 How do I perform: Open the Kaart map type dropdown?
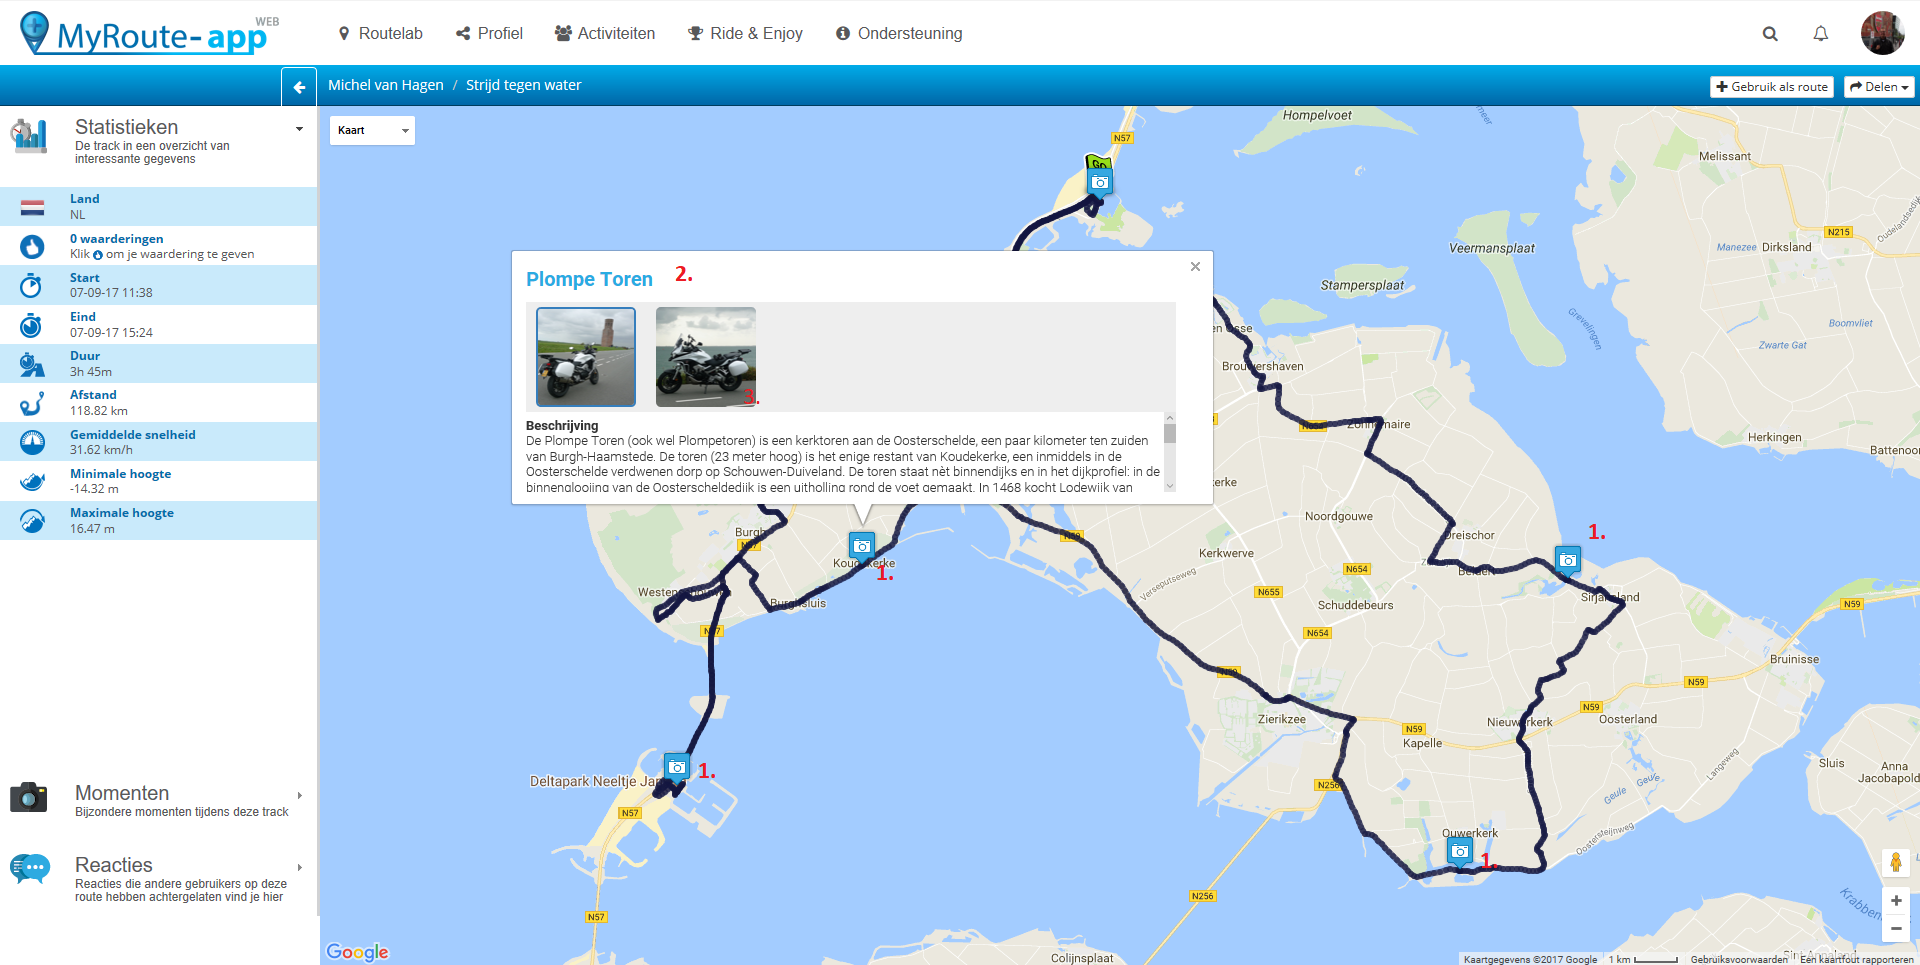click(x=372, y=130)
